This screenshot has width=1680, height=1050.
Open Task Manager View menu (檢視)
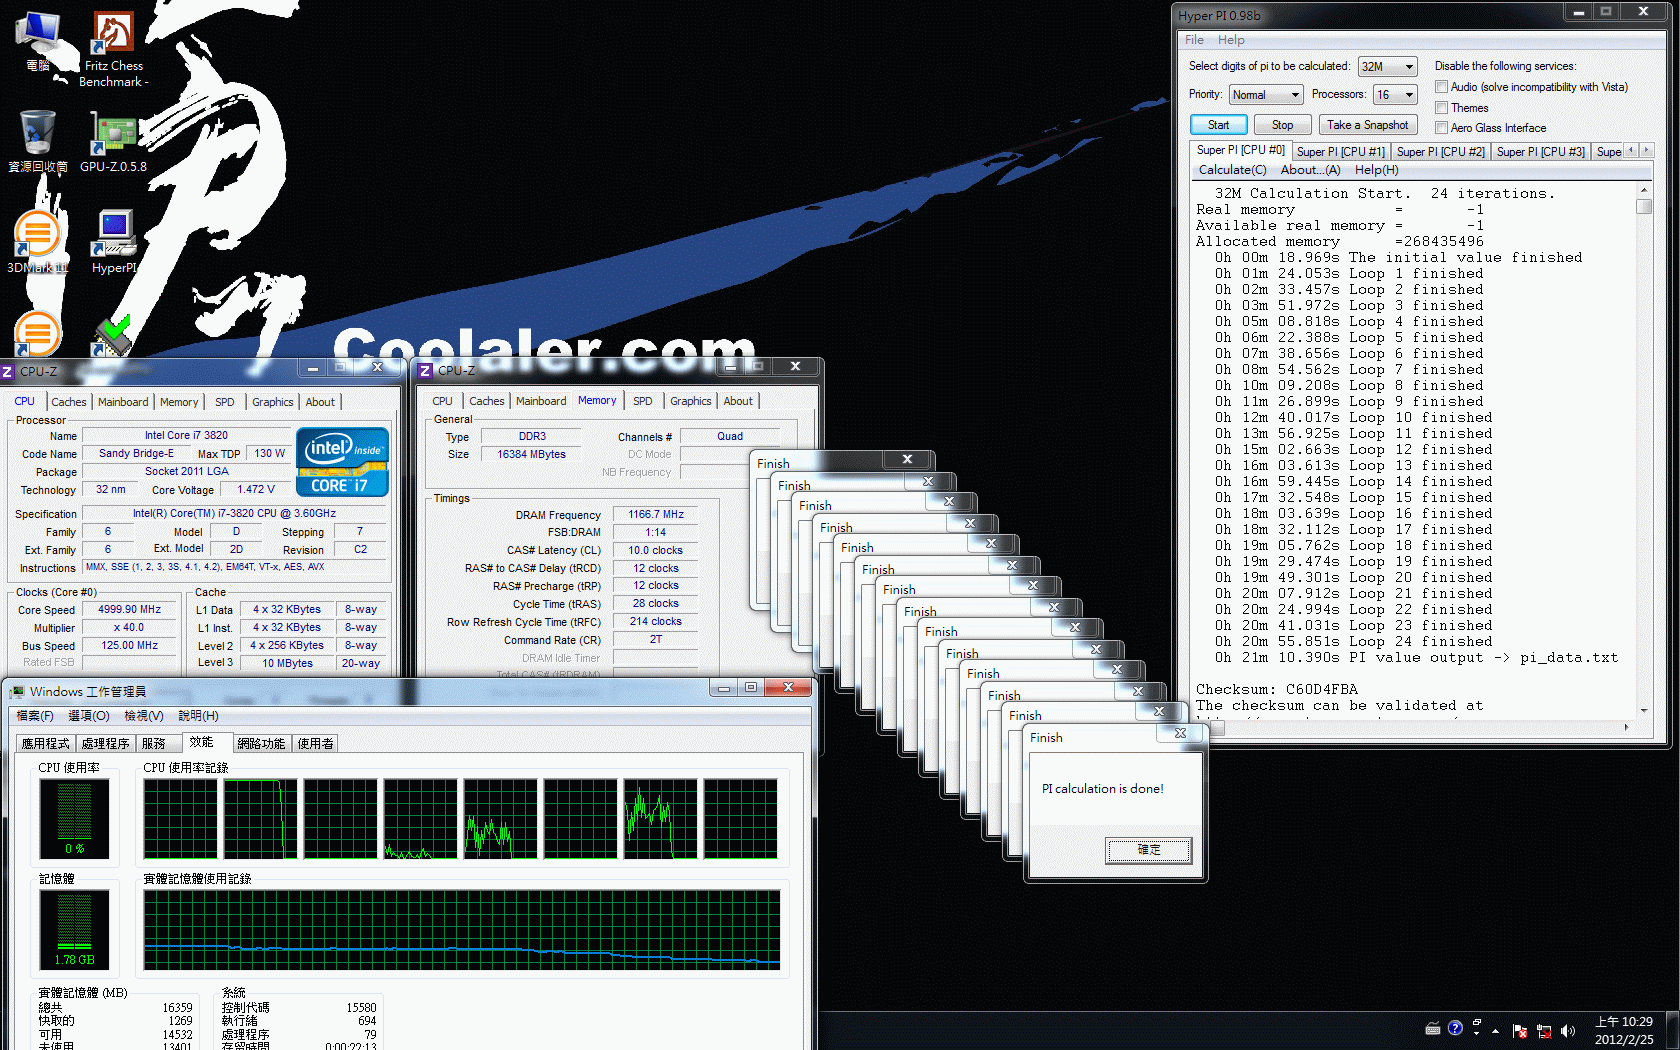coord(143,716)
